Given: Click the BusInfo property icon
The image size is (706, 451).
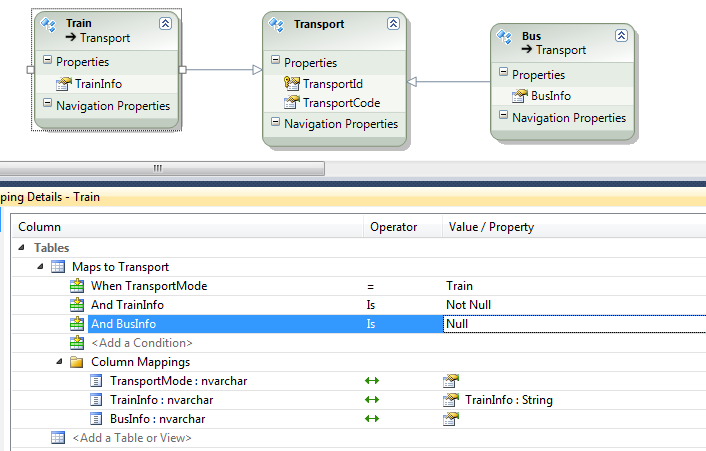Looking at the screenshot, I should point(520,96).
